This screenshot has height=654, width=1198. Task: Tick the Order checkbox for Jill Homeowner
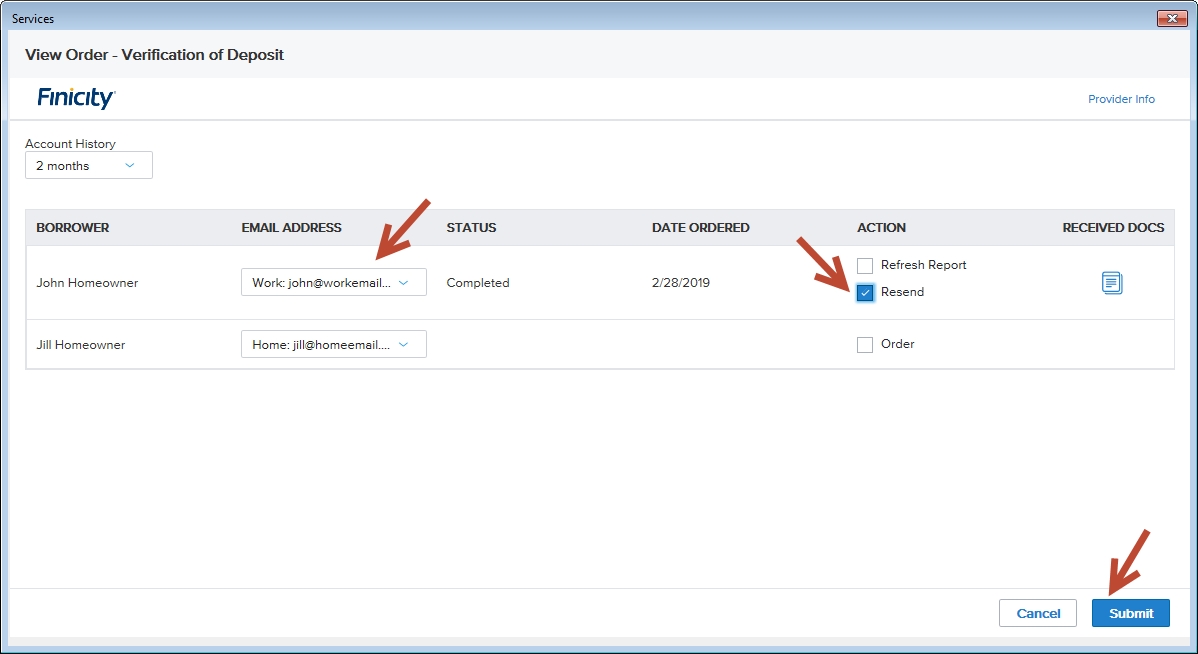(865, 345)
